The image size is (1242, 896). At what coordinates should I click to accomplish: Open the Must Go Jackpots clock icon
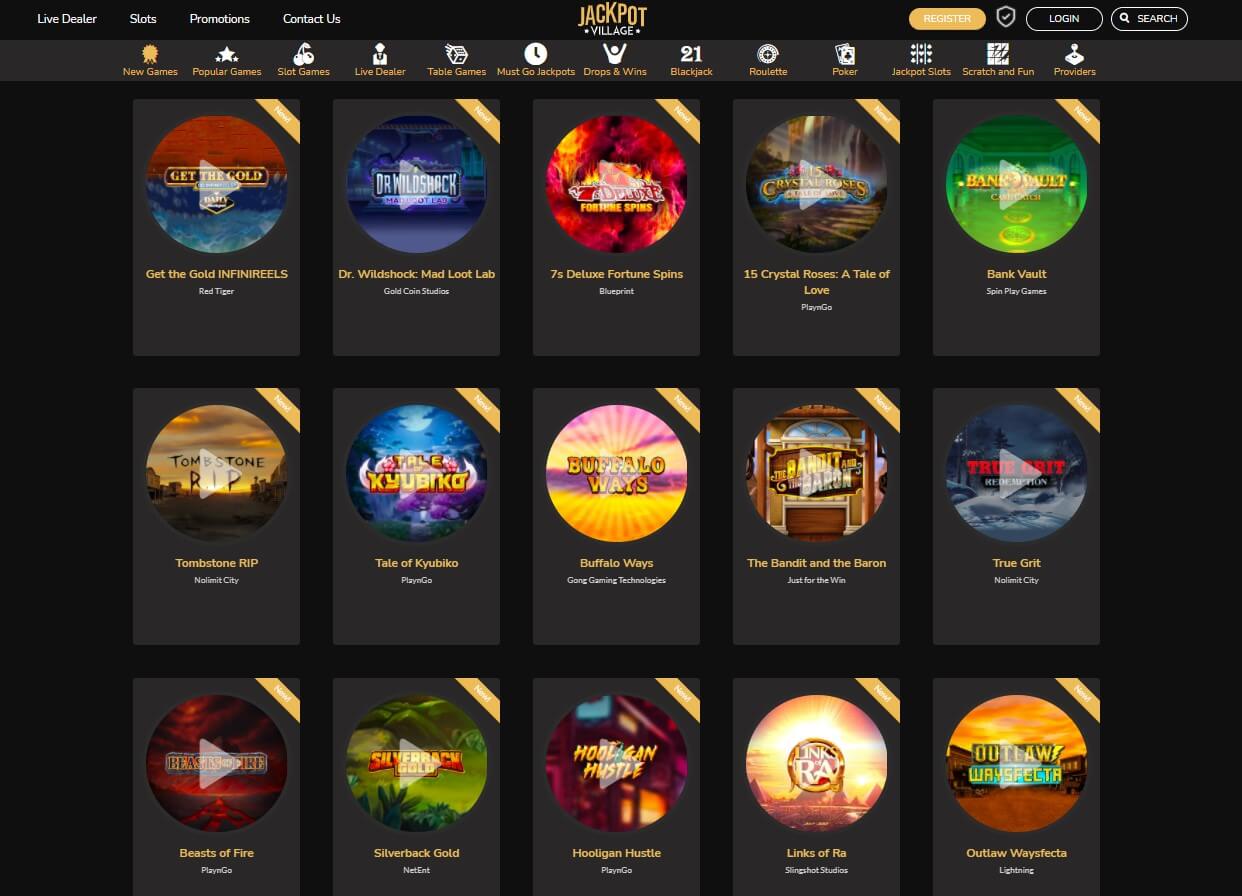pos(536,54)
